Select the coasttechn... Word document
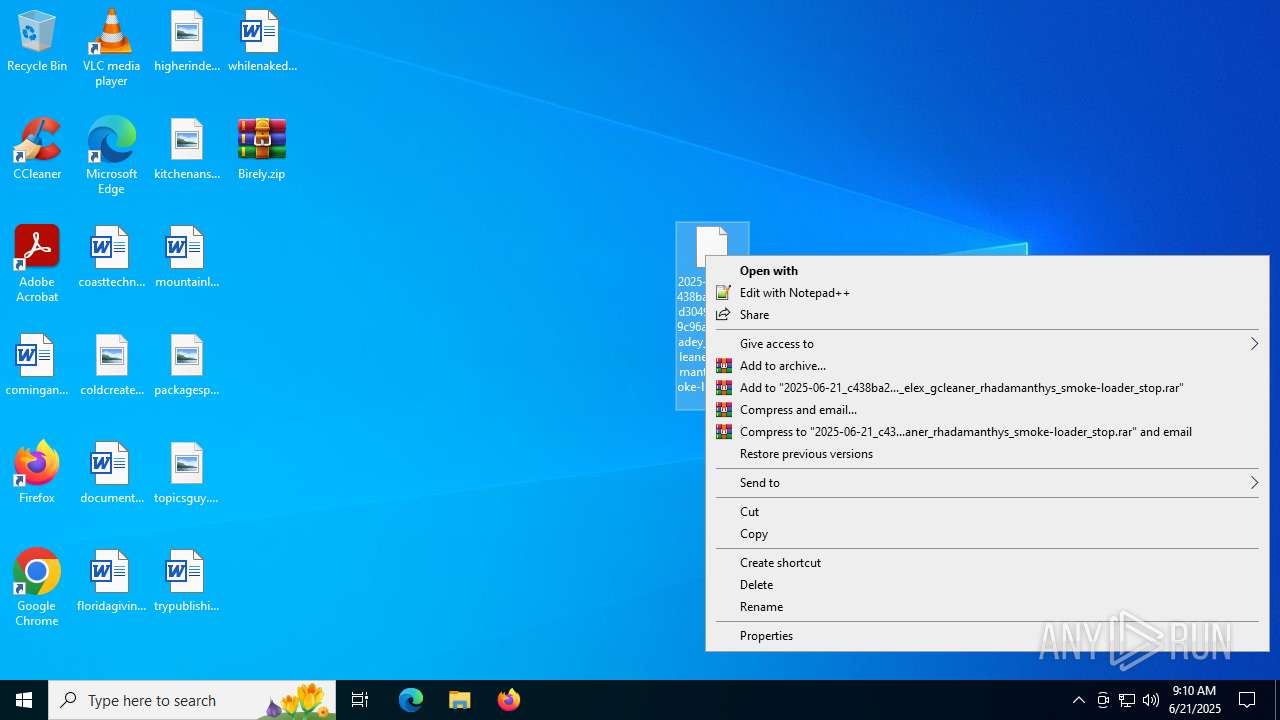This screenshot has height=720, width=1280. pyautogui.click(x=111, y=258)
